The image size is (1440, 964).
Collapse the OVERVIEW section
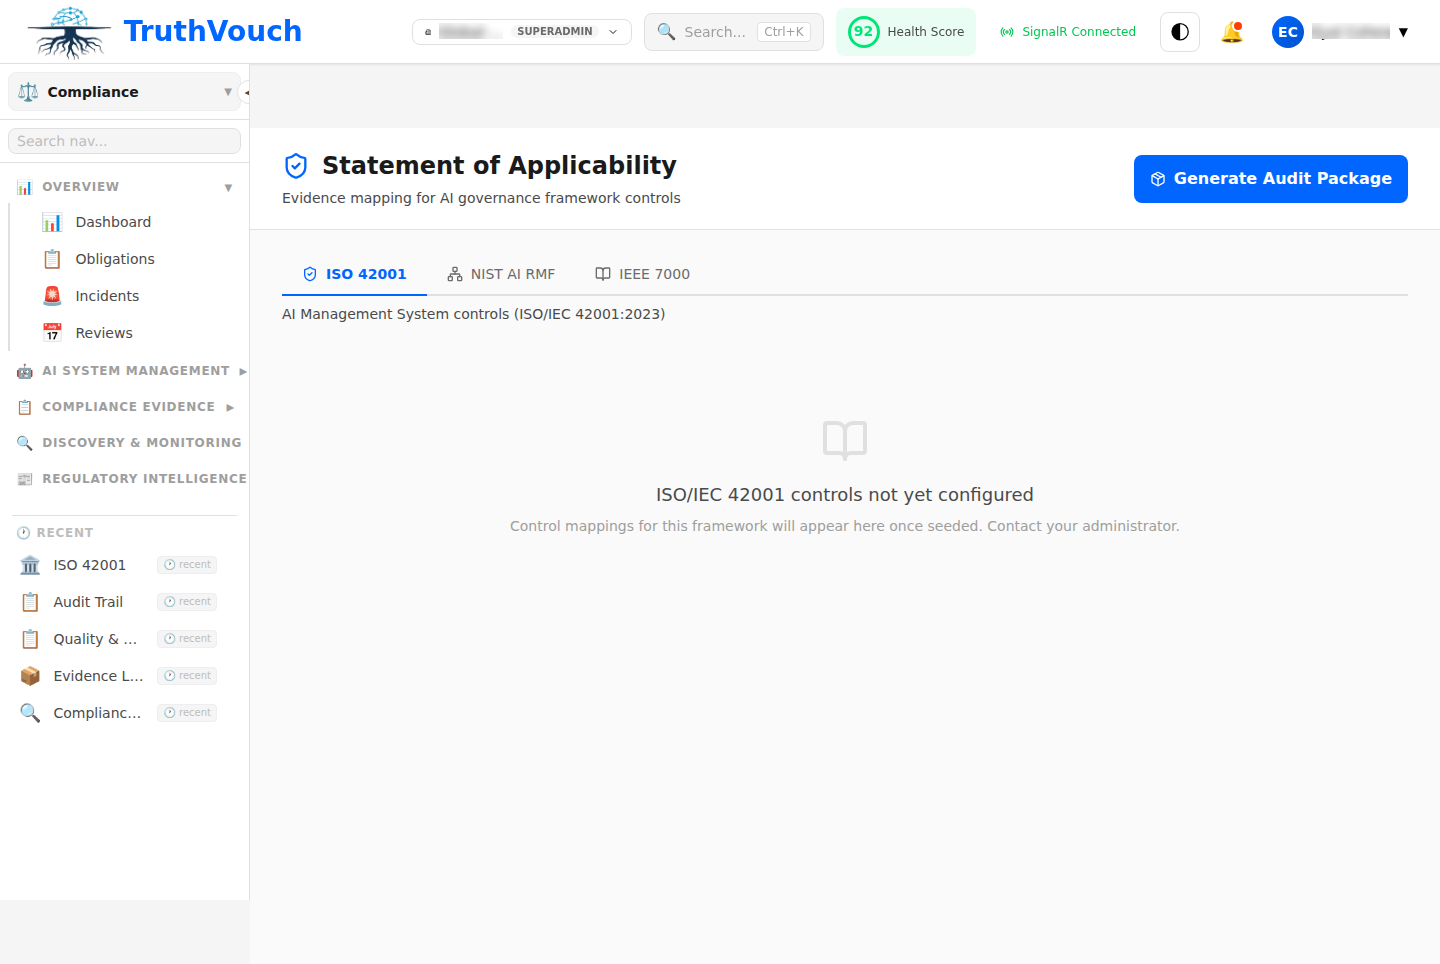click(x=228, y=186)
